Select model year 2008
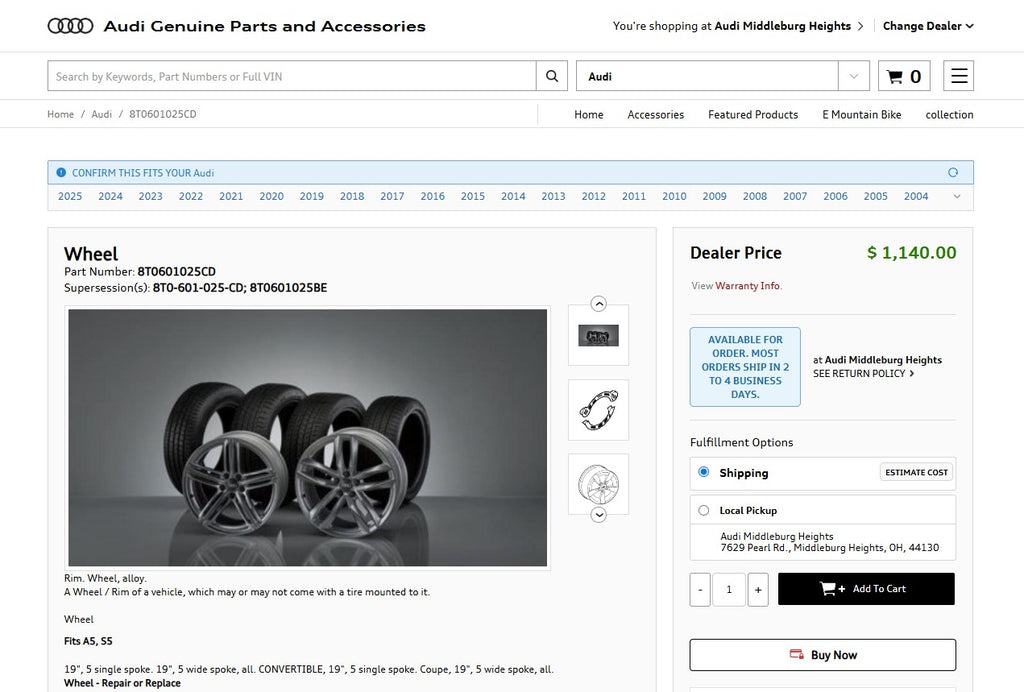Screen dimensions: 1024x692 (x=755, y=197)
